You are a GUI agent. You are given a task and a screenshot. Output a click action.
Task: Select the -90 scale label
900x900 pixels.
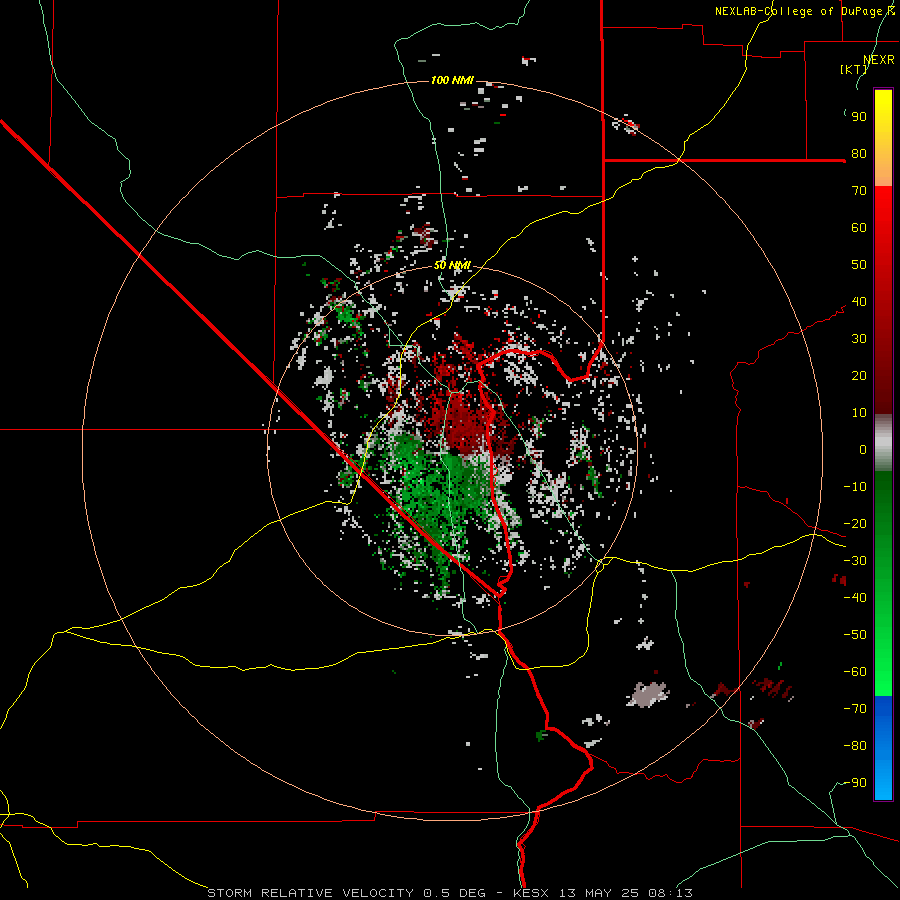pyautogui.click(x=855, y=783)
